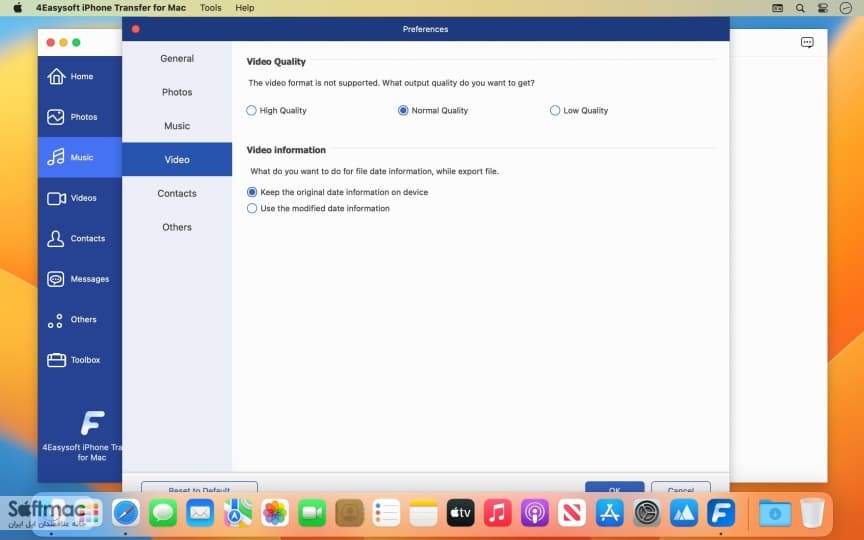Select the Video preferences tab
This screenshot has width=864, height=540.
pos(177,159)
